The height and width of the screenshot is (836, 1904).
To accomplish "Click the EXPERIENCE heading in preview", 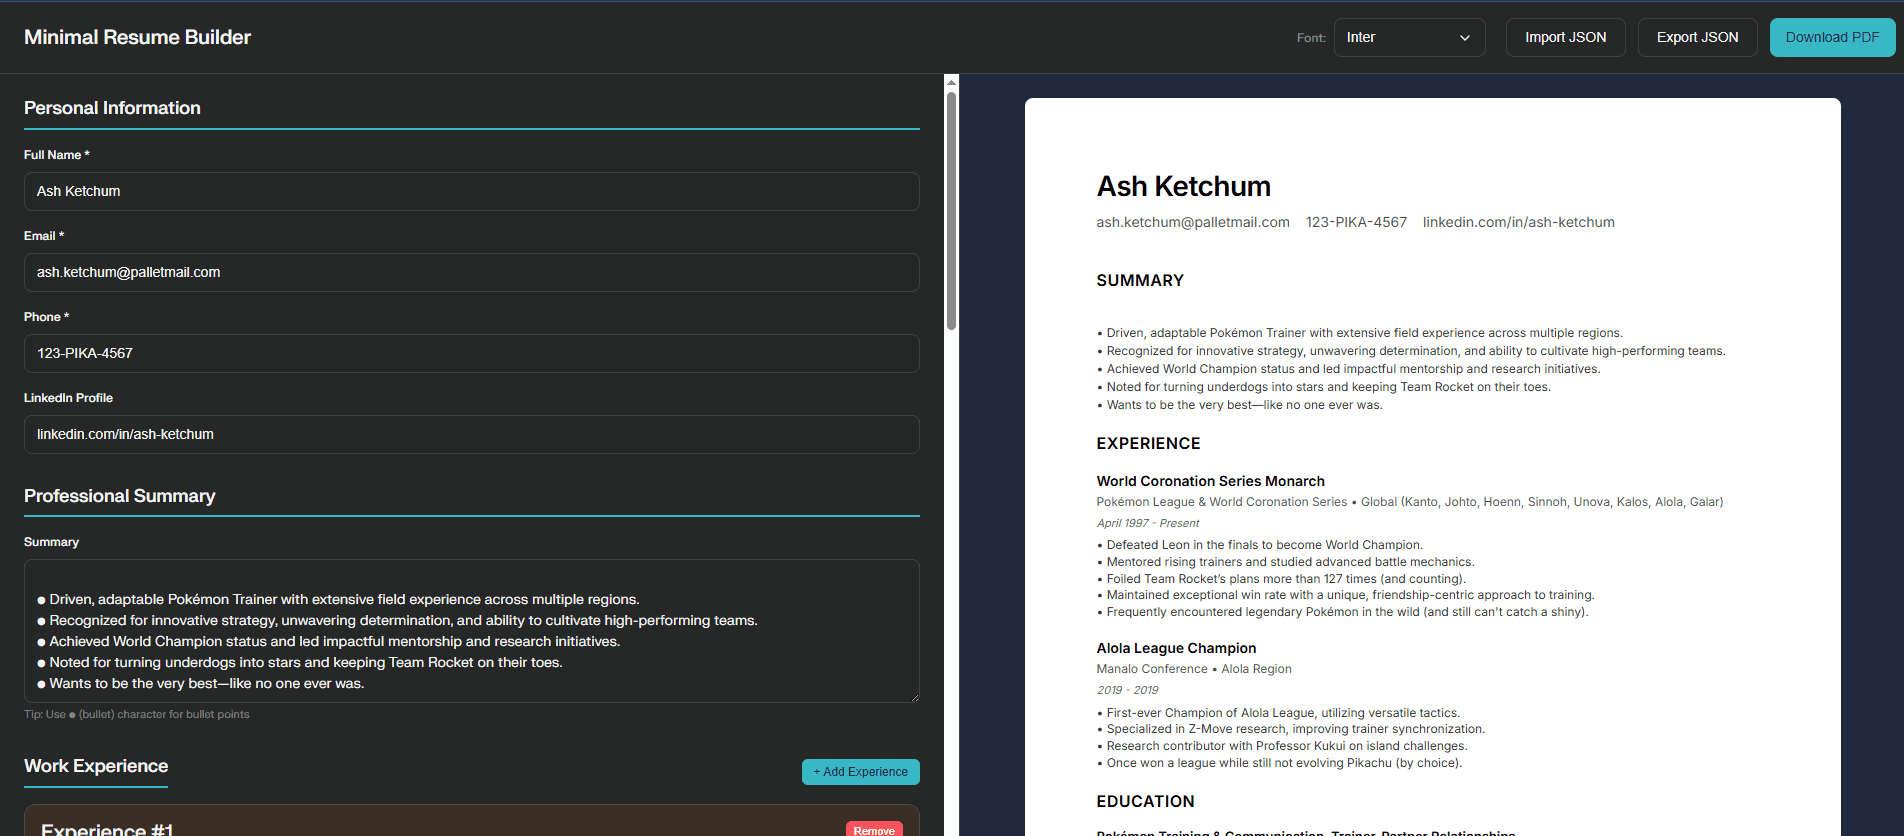I will click(1148, 444).
